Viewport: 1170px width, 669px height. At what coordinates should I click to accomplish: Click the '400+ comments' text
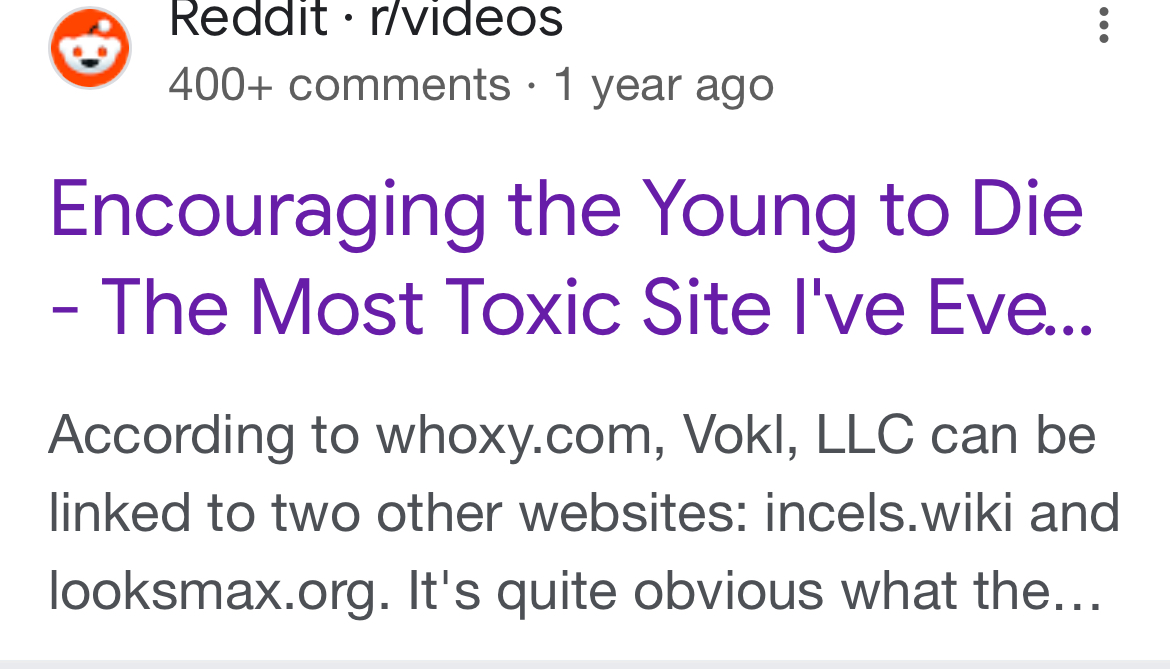tap(339, 85)
